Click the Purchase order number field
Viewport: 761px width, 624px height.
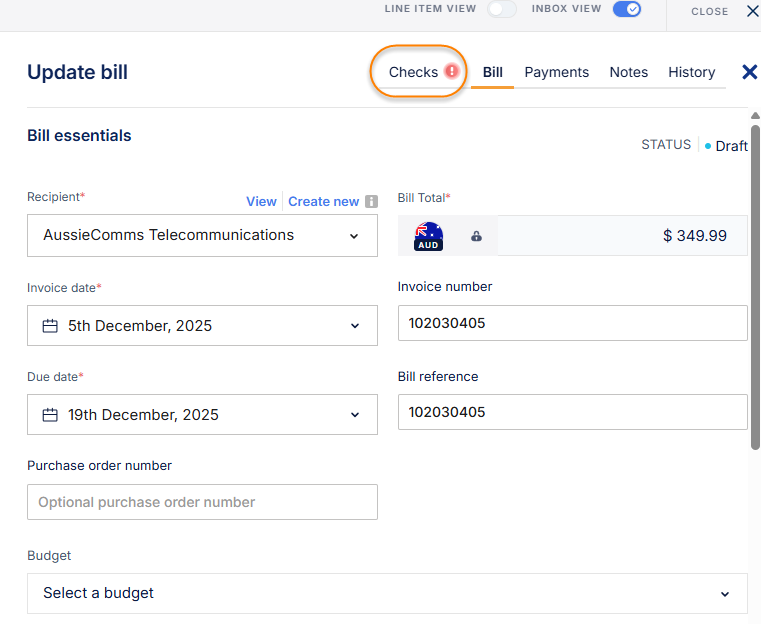202,502
